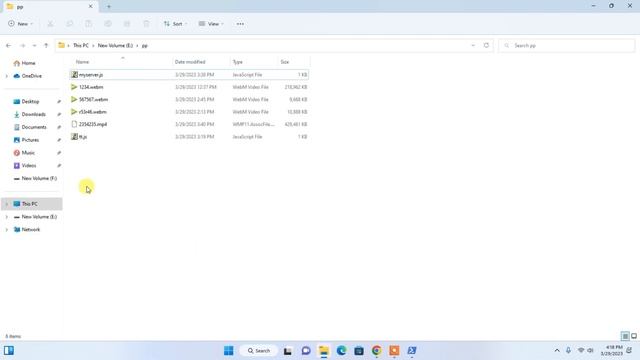640x360 pixels.
Task: Click New Volume (E:) in the address breadcrumb
Action: pyautogui.click(x=115, y=45)
